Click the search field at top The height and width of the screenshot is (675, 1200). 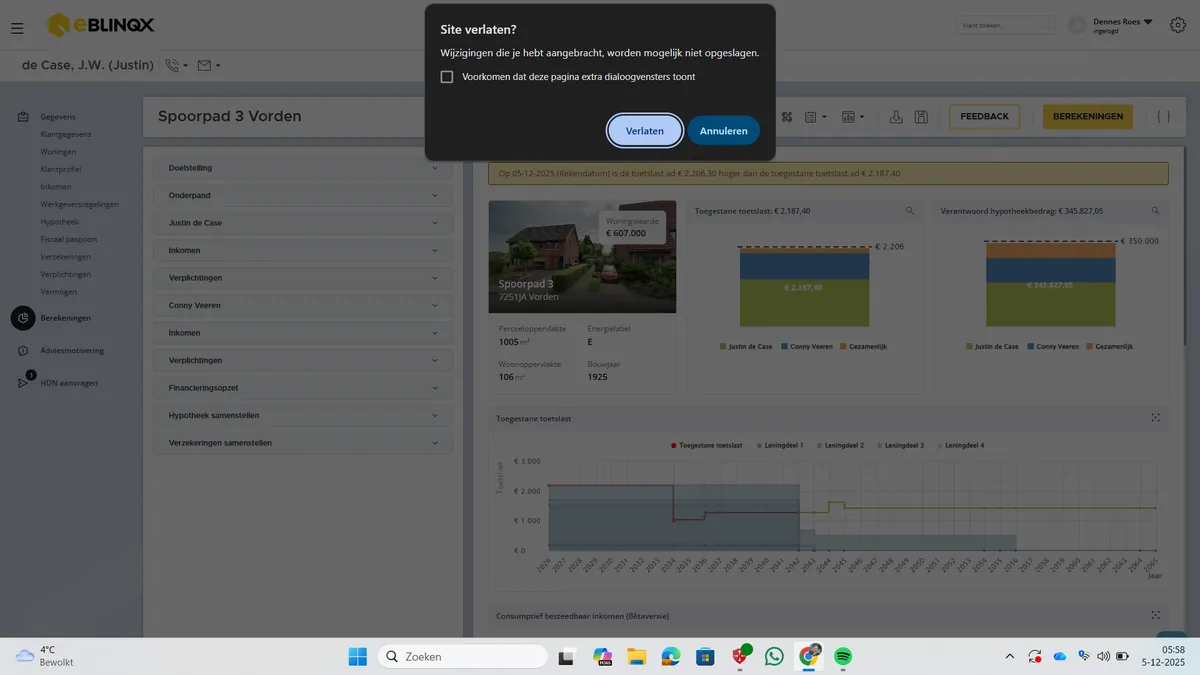[1006, 25]
